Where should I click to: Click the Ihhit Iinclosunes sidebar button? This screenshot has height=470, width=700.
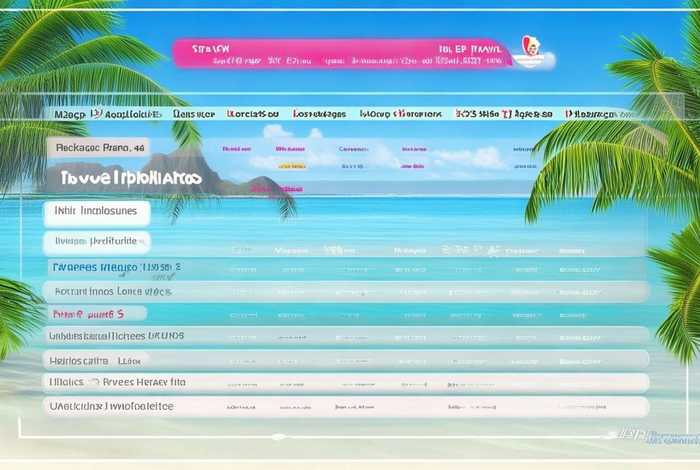pyautogui.click(x=97, y=212)
